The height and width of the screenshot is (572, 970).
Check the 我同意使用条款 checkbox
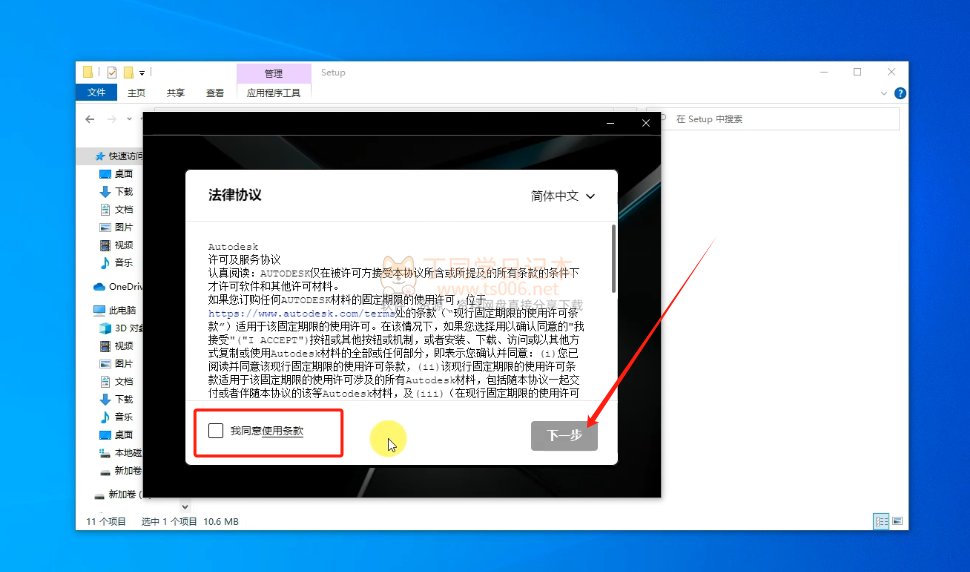pyautogui.click(x=215, y=430)
